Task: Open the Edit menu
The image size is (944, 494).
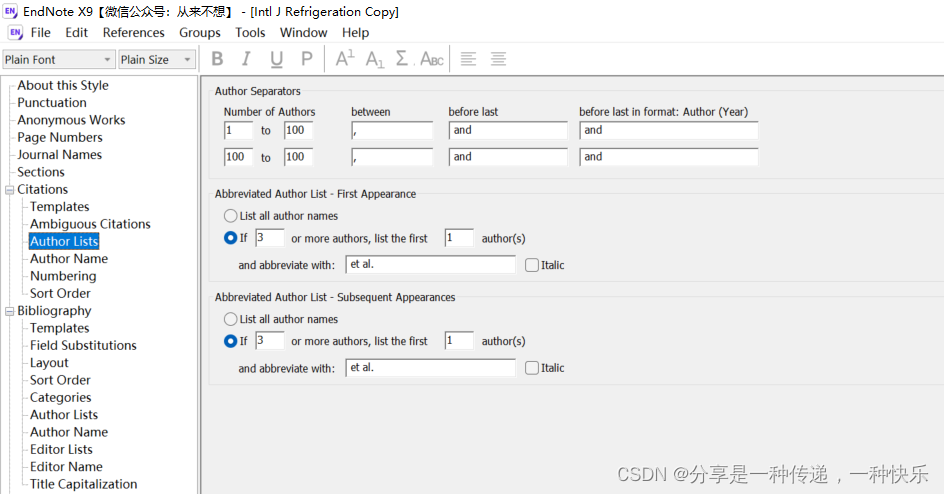Action: (x=76, y=32)
